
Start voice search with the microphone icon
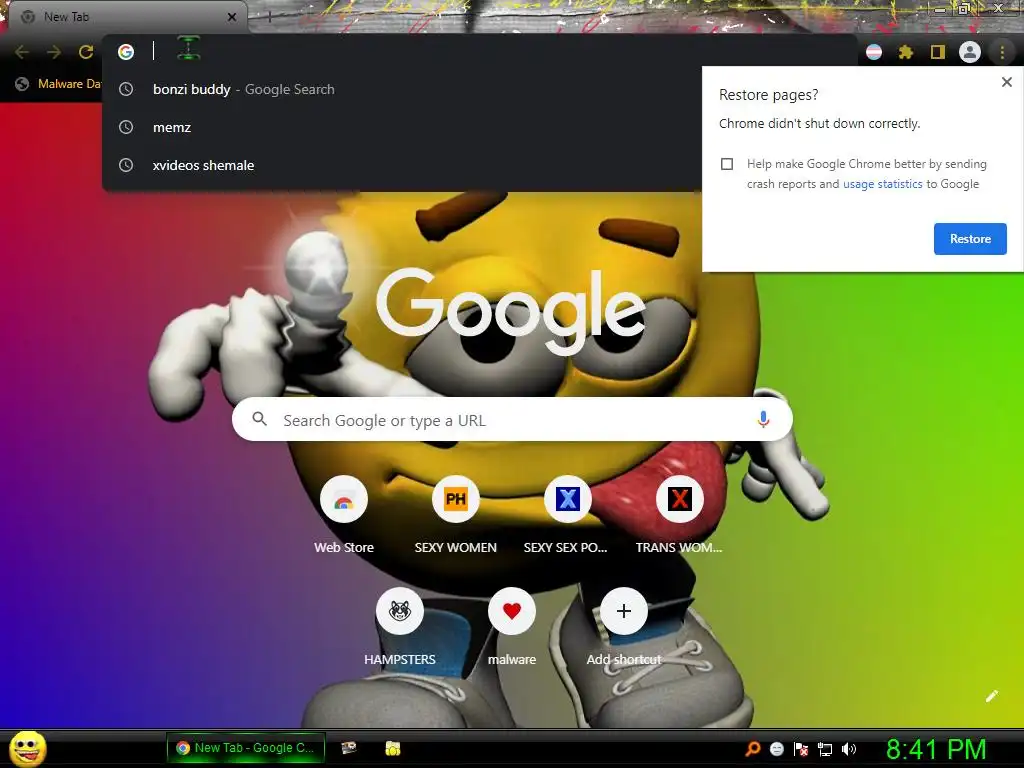click(x=763, y=419)
